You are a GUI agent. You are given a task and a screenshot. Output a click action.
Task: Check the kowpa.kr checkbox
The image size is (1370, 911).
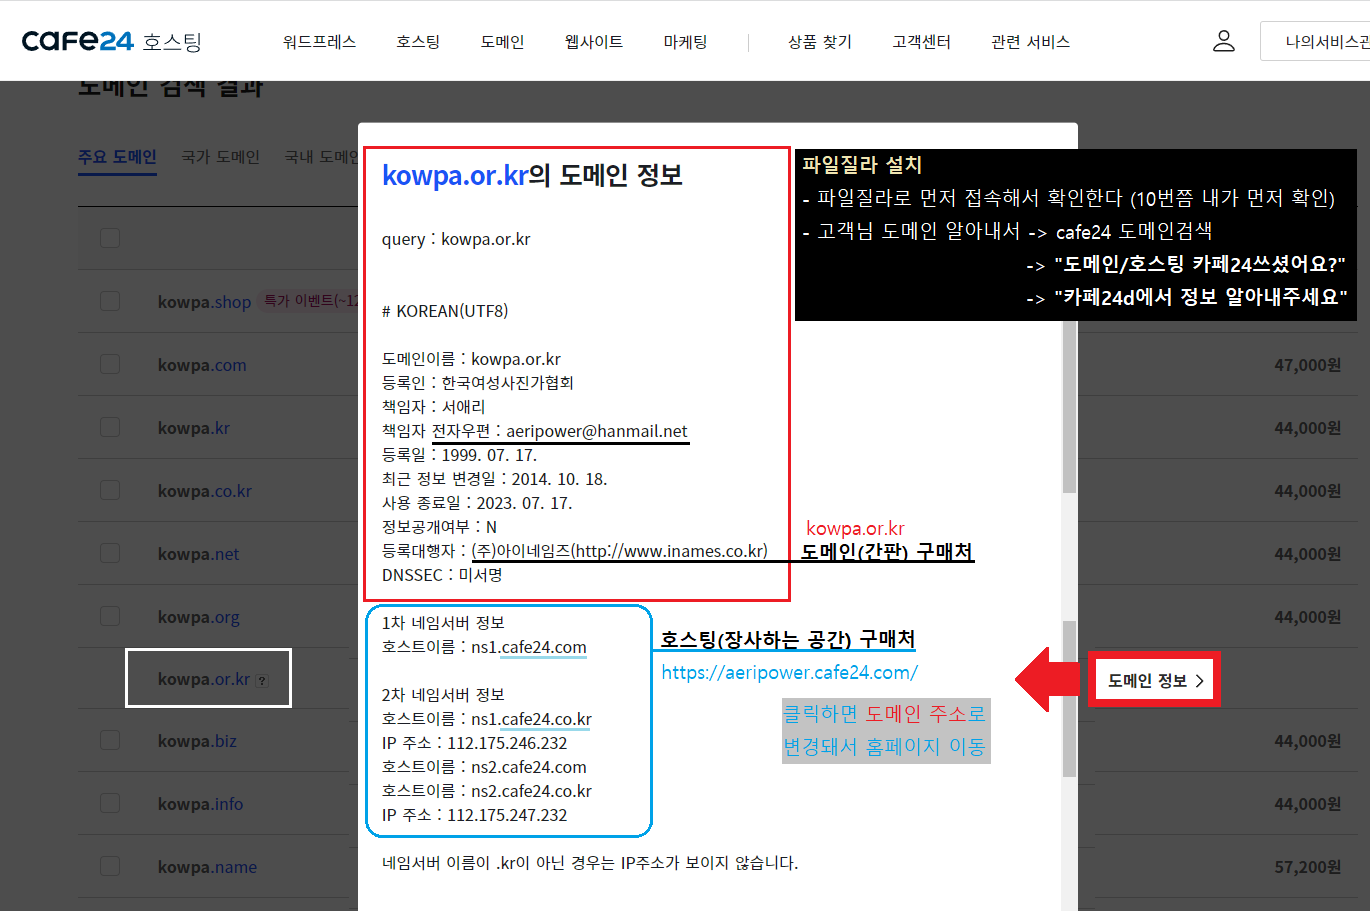point(110,427)
